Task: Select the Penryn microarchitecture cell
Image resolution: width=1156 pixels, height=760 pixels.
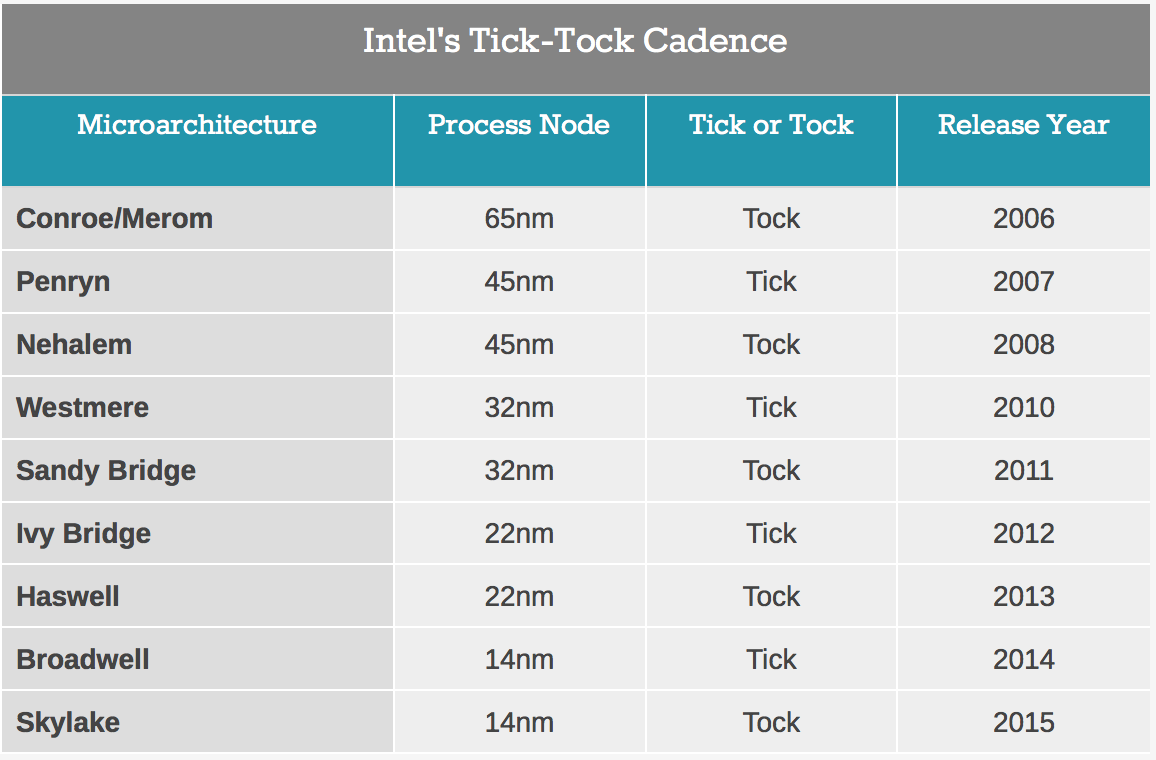Action: click(x=197, y=282)
